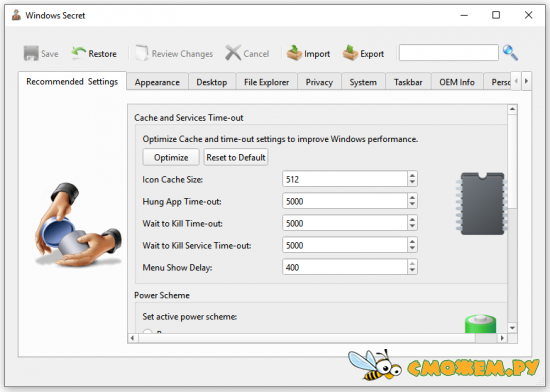Click the green battery icon in Power Scheme

coord(480,324)
